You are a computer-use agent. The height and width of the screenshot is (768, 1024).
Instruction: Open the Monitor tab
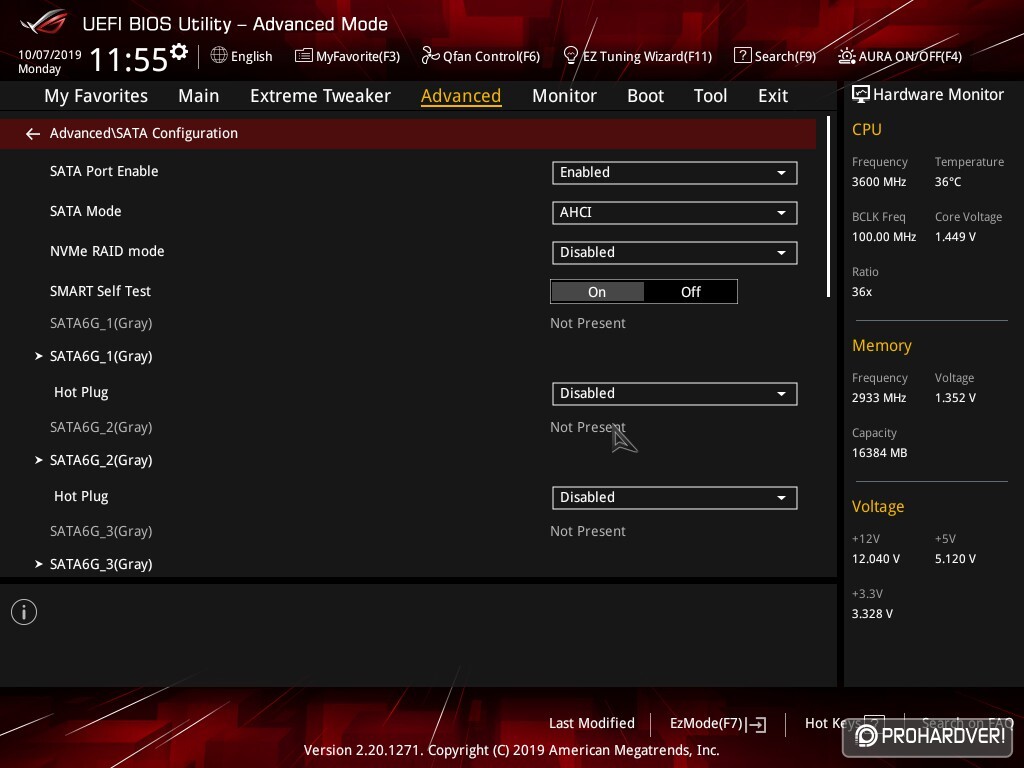coord(564,96)
